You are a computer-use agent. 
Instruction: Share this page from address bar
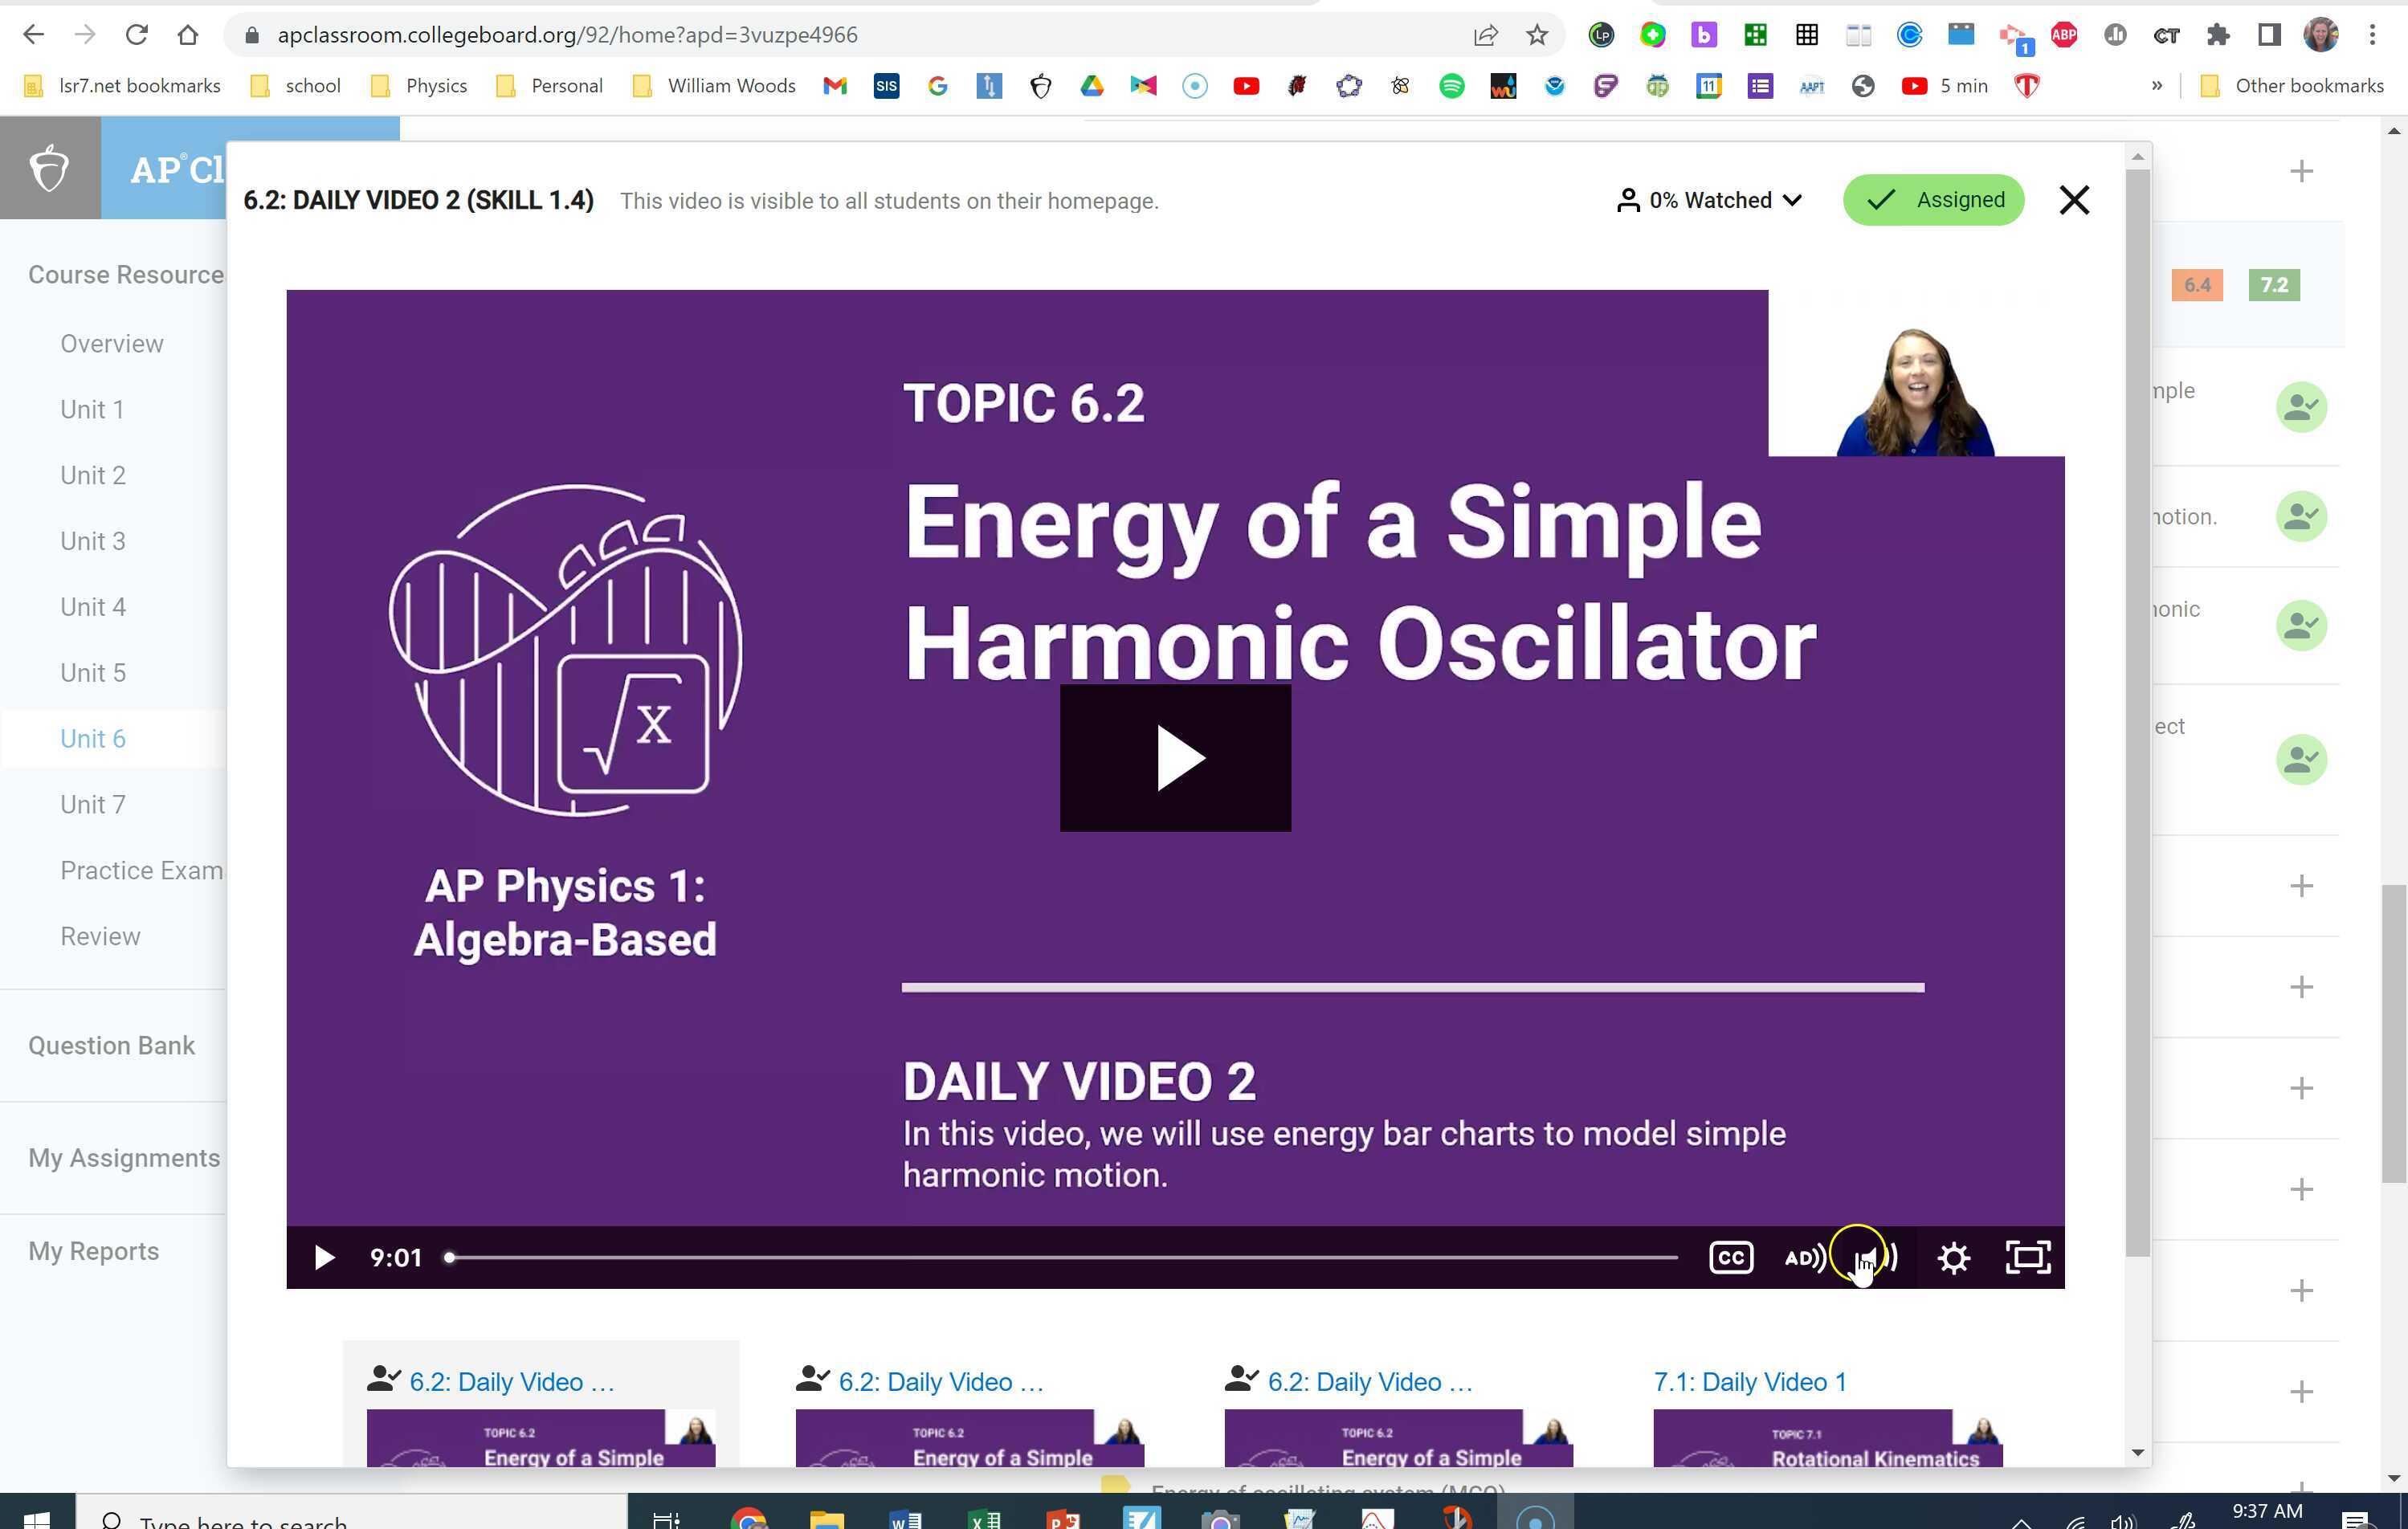1486,35
